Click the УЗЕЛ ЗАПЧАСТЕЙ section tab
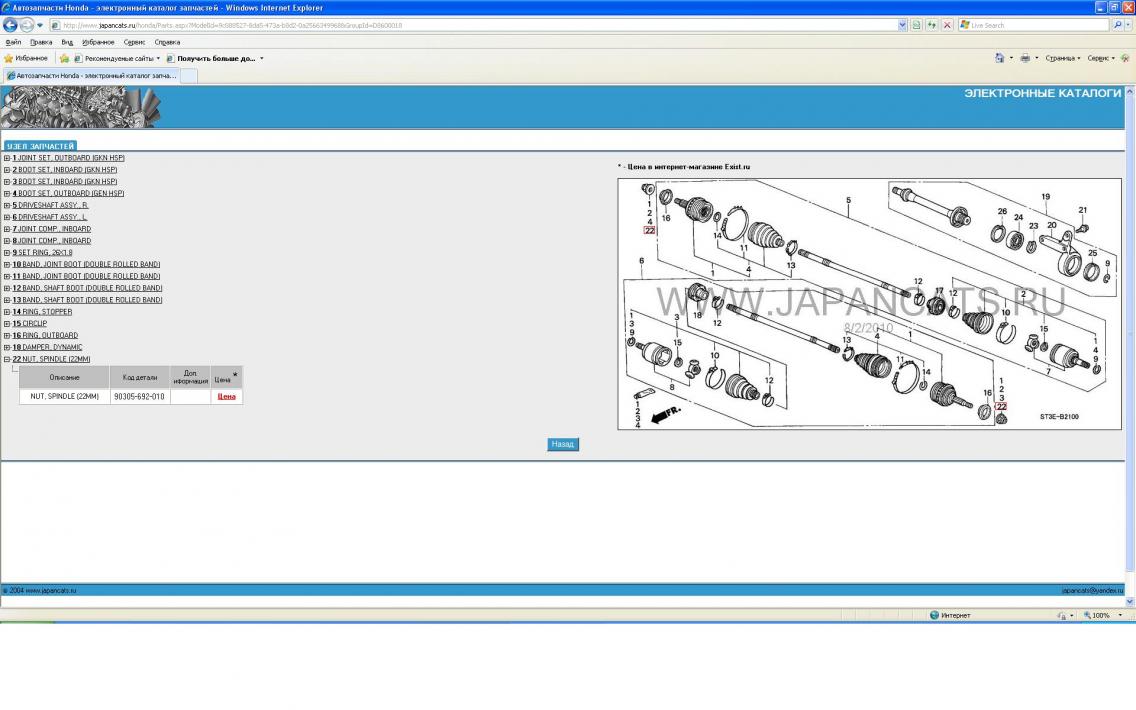 (x=40, y=146)
